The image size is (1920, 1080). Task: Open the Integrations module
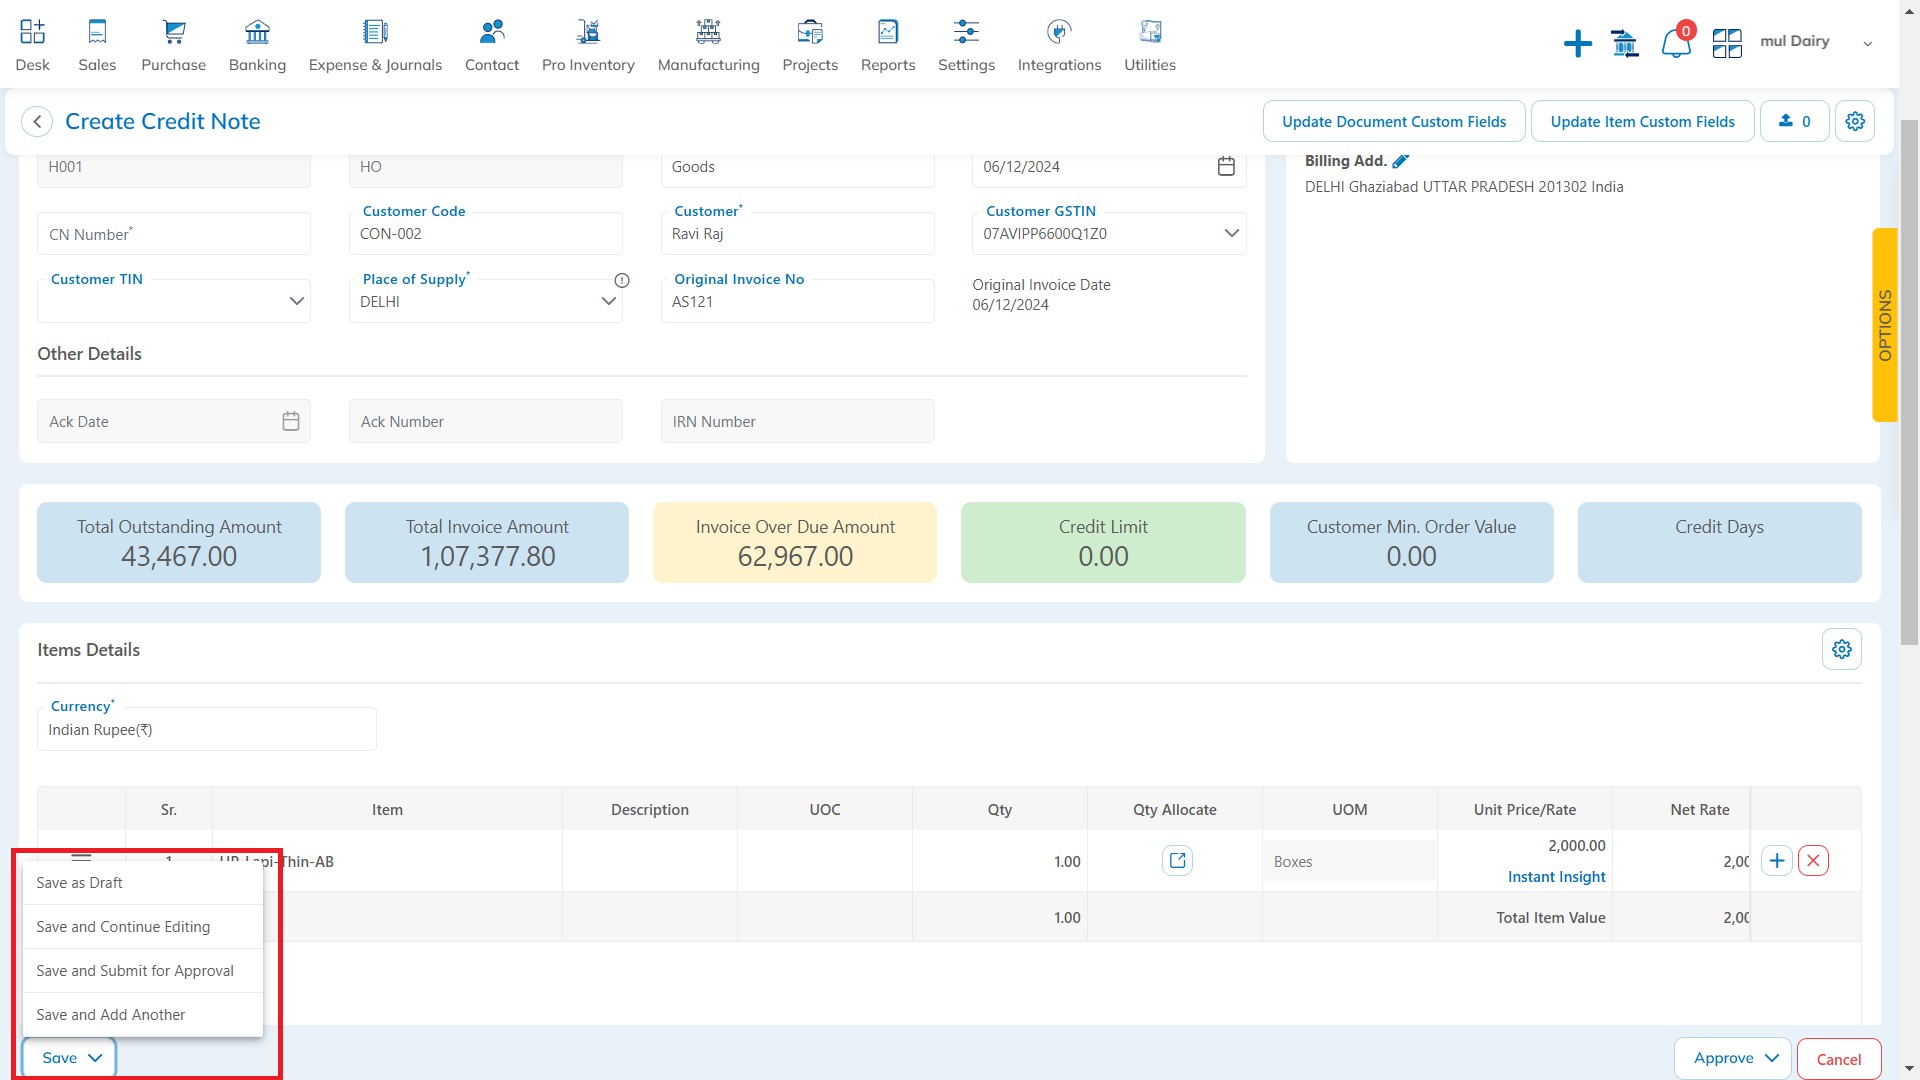pos(1059,44)
